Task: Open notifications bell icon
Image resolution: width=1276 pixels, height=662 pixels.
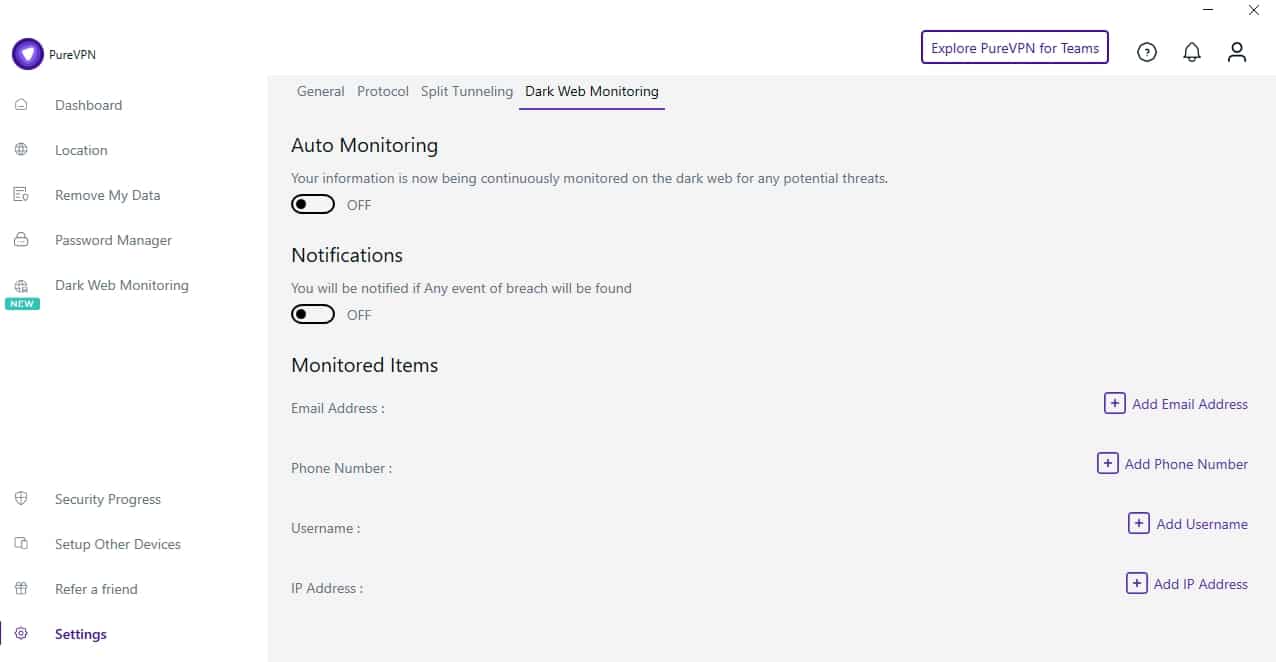Action: (x=1192, y=52)
